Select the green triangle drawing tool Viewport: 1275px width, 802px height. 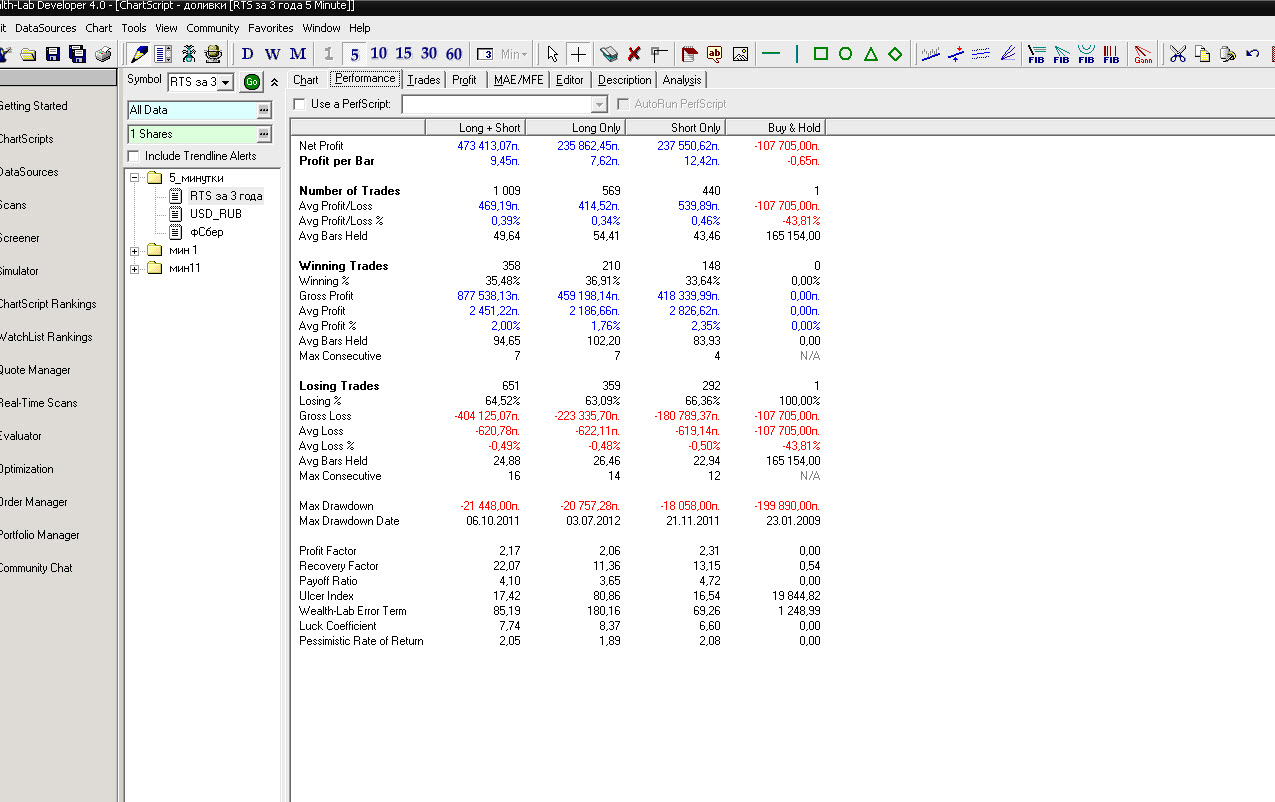pos(871,54)
